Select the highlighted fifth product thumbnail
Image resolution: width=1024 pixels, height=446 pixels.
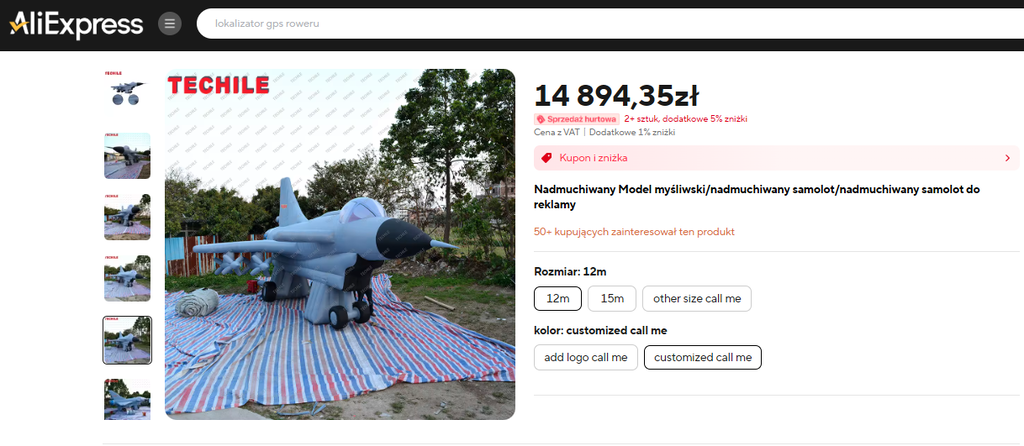tap(127, 340)
